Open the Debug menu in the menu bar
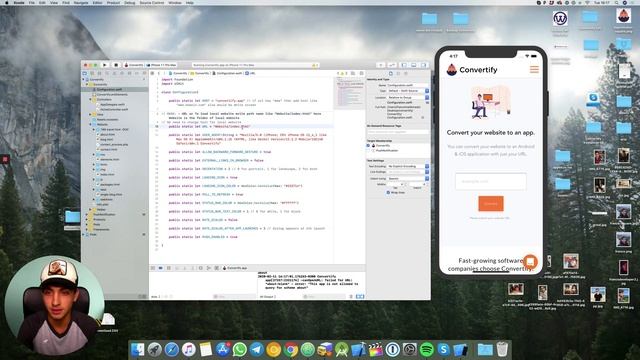The width and height of the screenshot is (640, 360). tap(129, 3)
